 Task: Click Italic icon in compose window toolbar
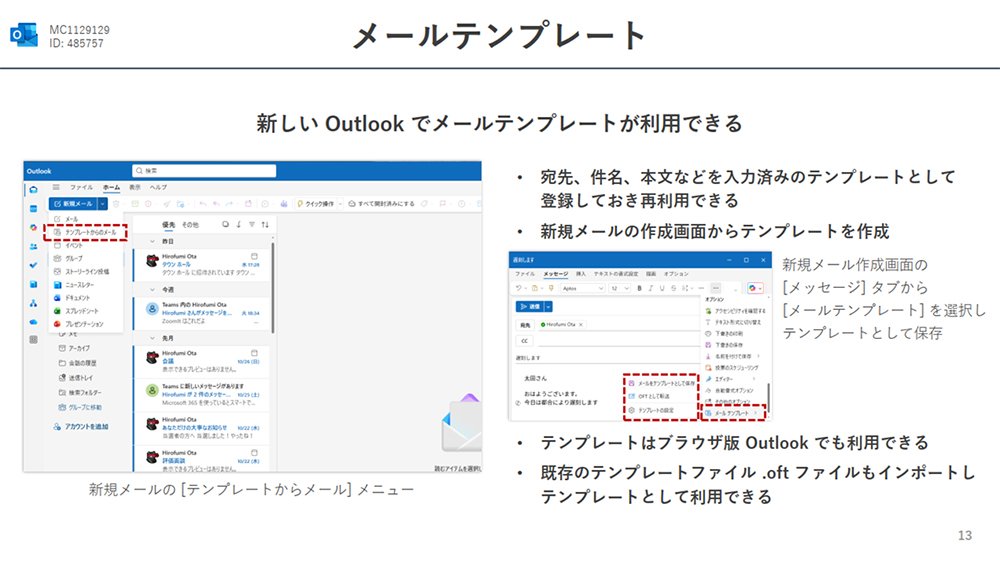(x=651, y=288)
